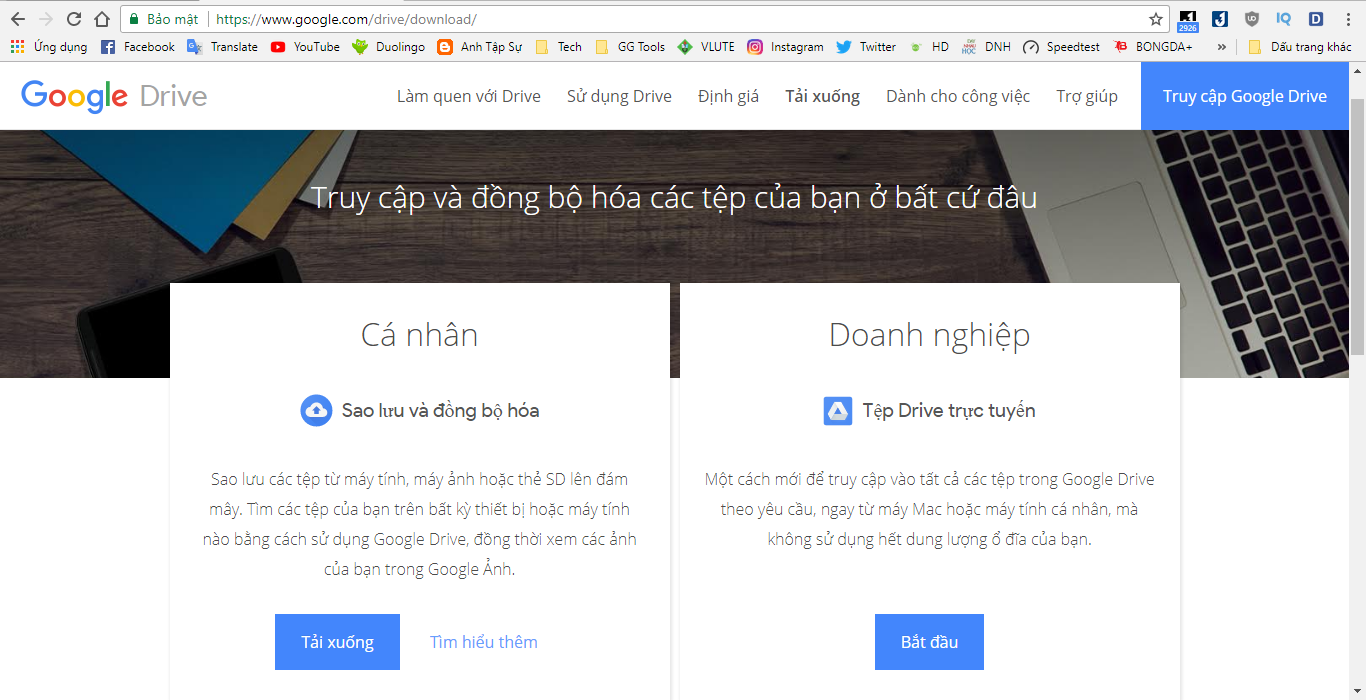
Task: Click the Google Drive logo
Action: [x=114, y=96]
